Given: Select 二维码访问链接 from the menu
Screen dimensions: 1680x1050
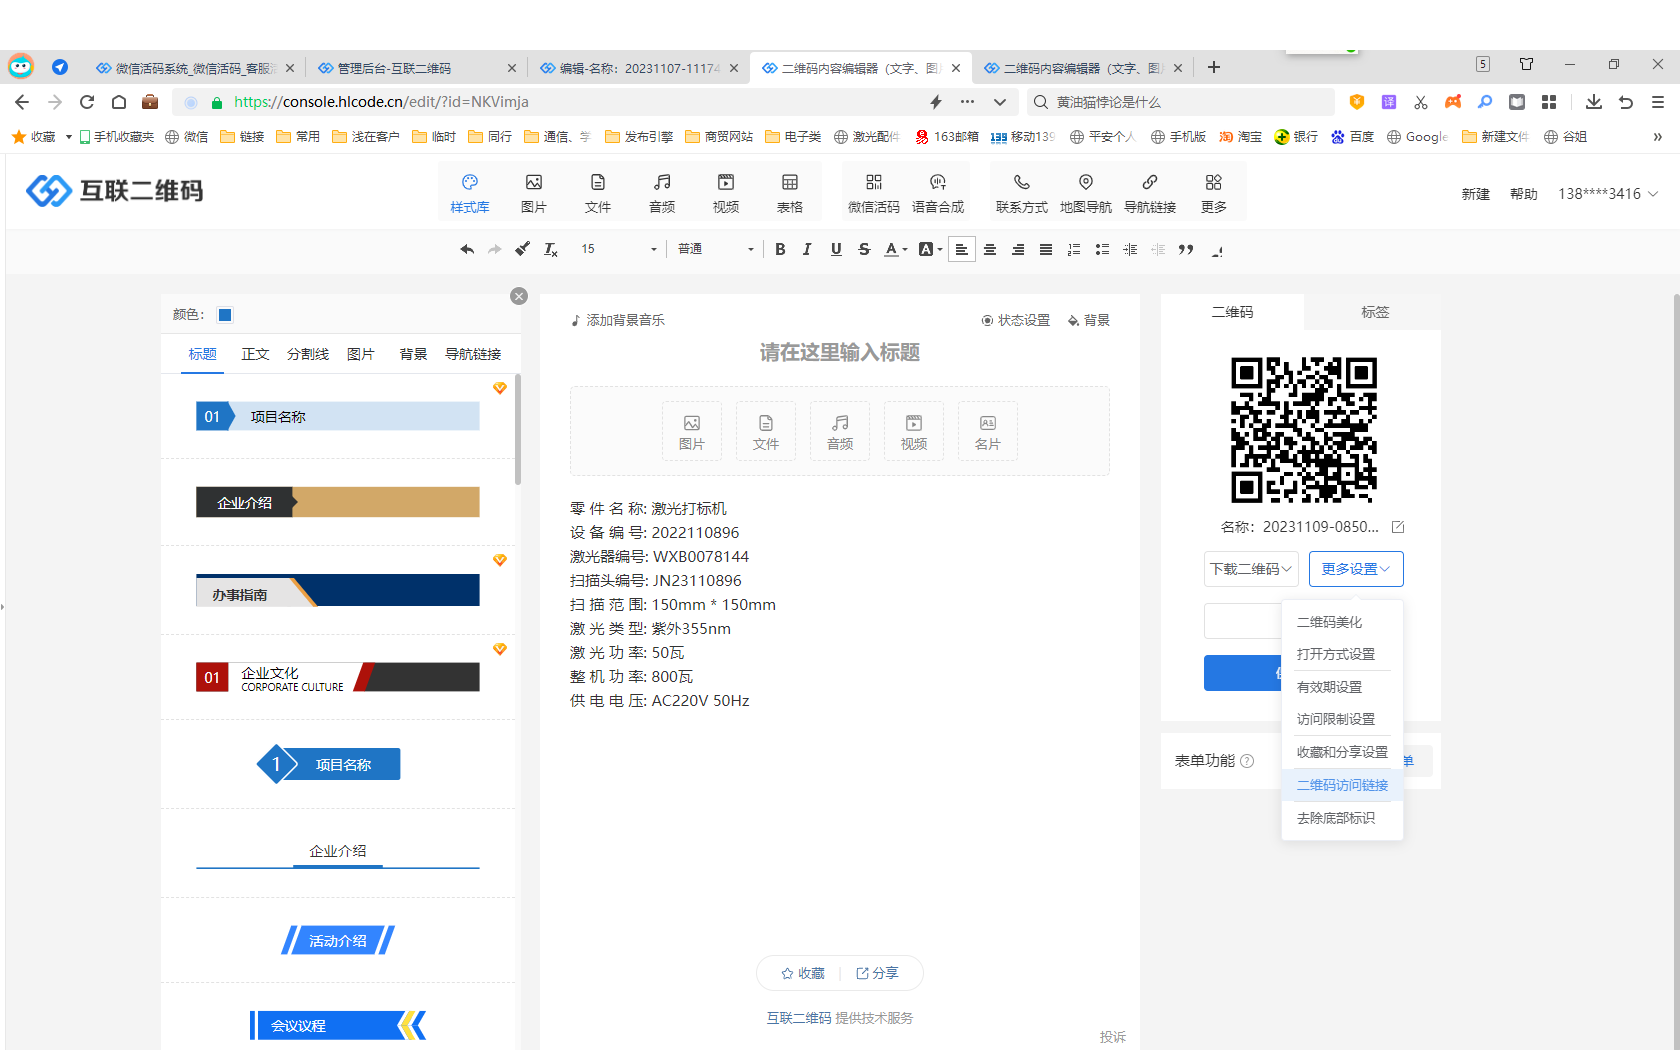Looking at the screenshot, I should (1342, 785).
